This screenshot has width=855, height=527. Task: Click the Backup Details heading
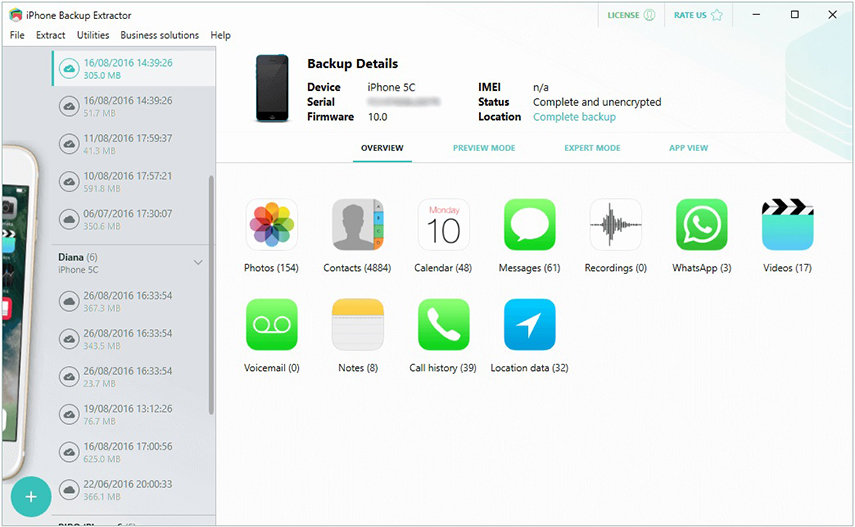[353, 64]
